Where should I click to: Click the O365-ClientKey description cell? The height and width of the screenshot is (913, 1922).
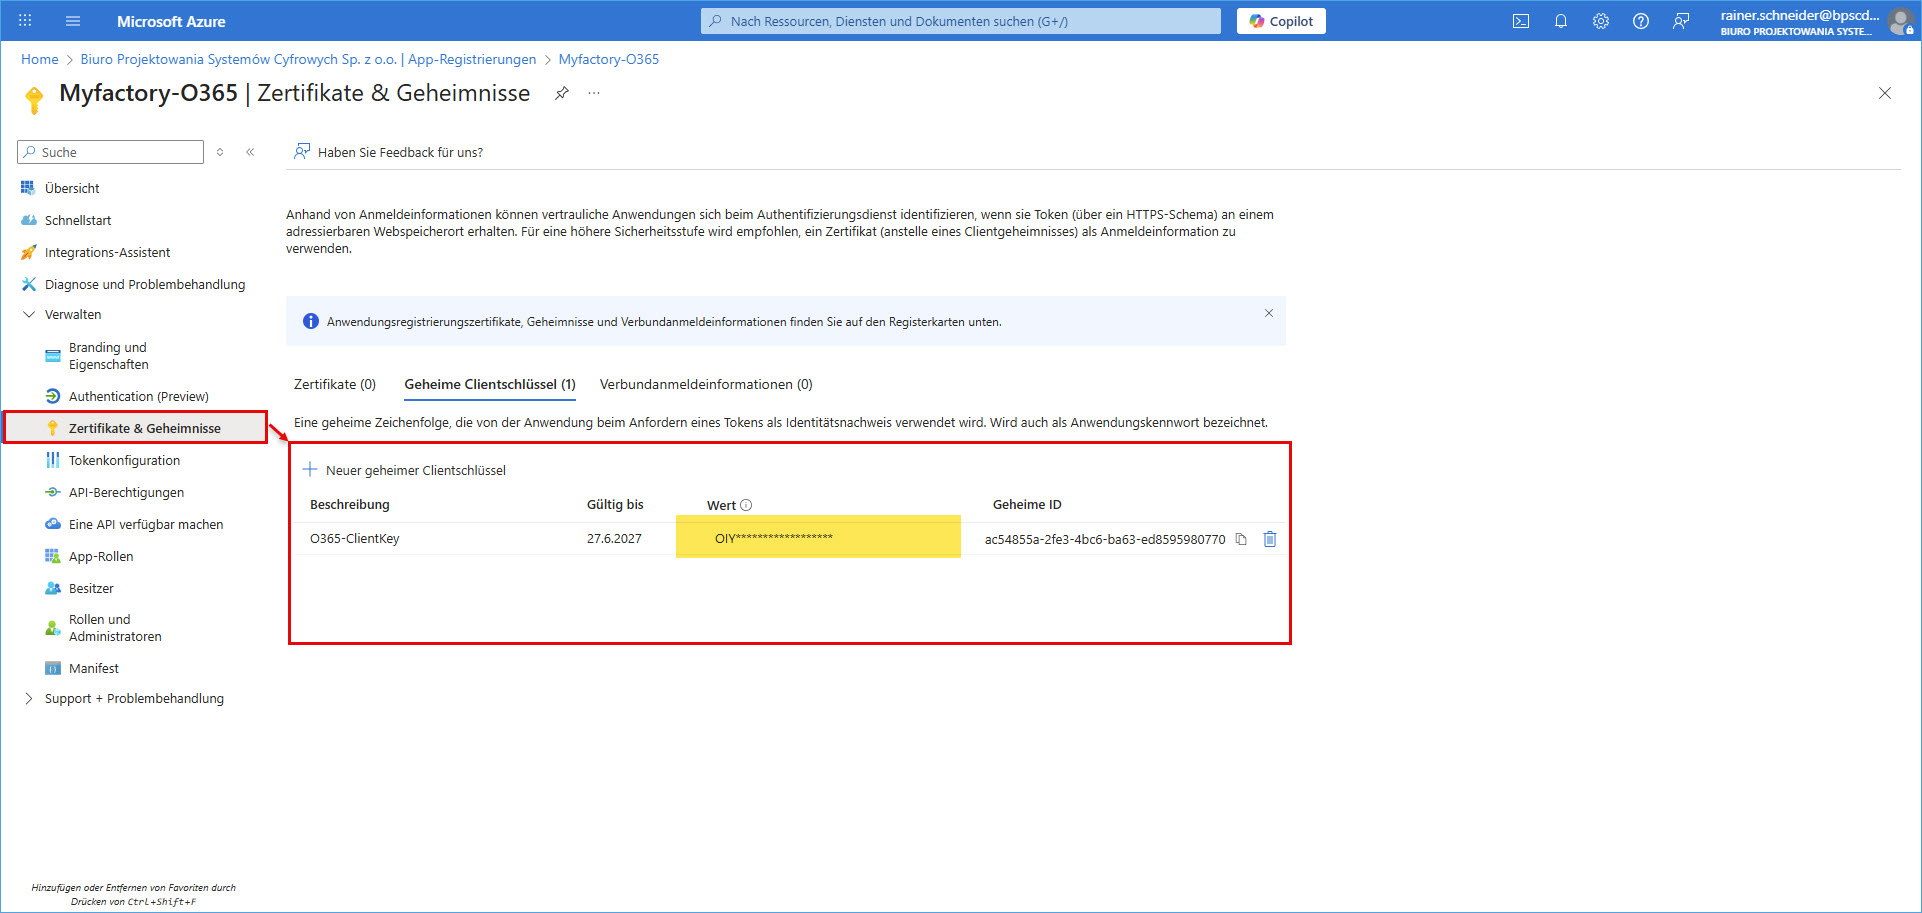click(x=355, y=538)
